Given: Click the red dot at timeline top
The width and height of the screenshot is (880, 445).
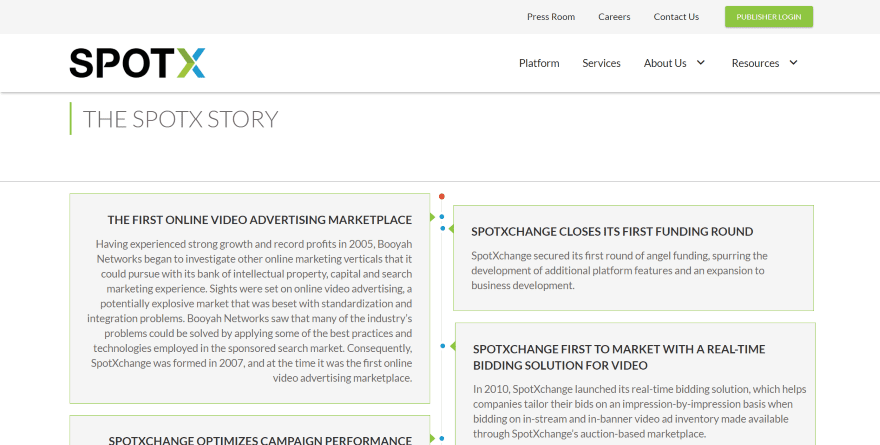Looking at the screenshot, I should pyautogui.click(x=441, y=196).
